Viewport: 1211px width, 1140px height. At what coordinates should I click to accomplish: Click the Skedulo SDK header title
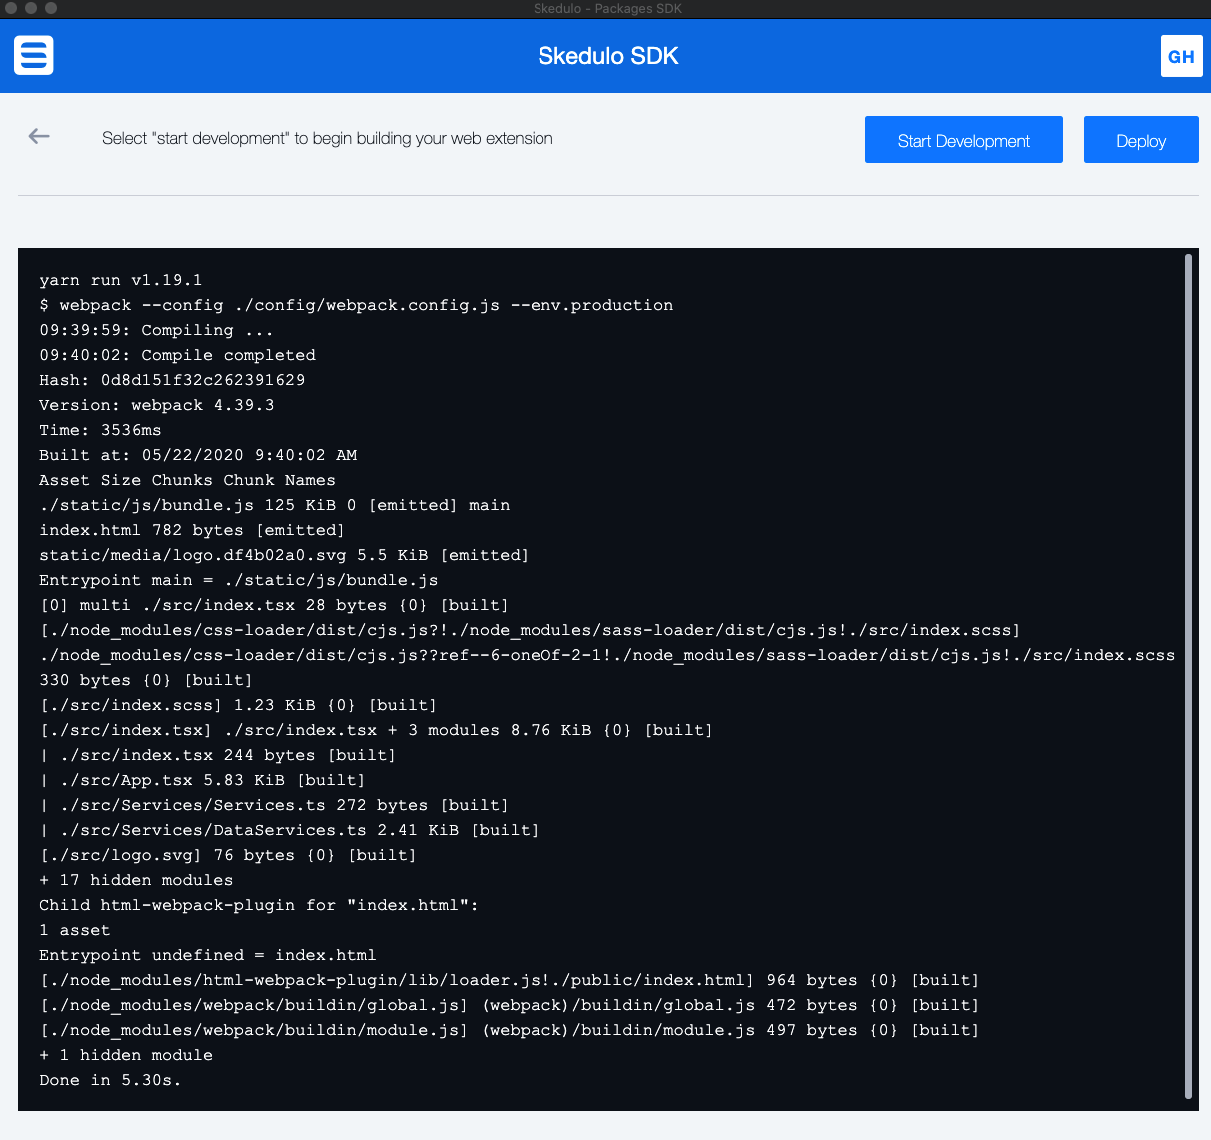[x=608, y=56]
